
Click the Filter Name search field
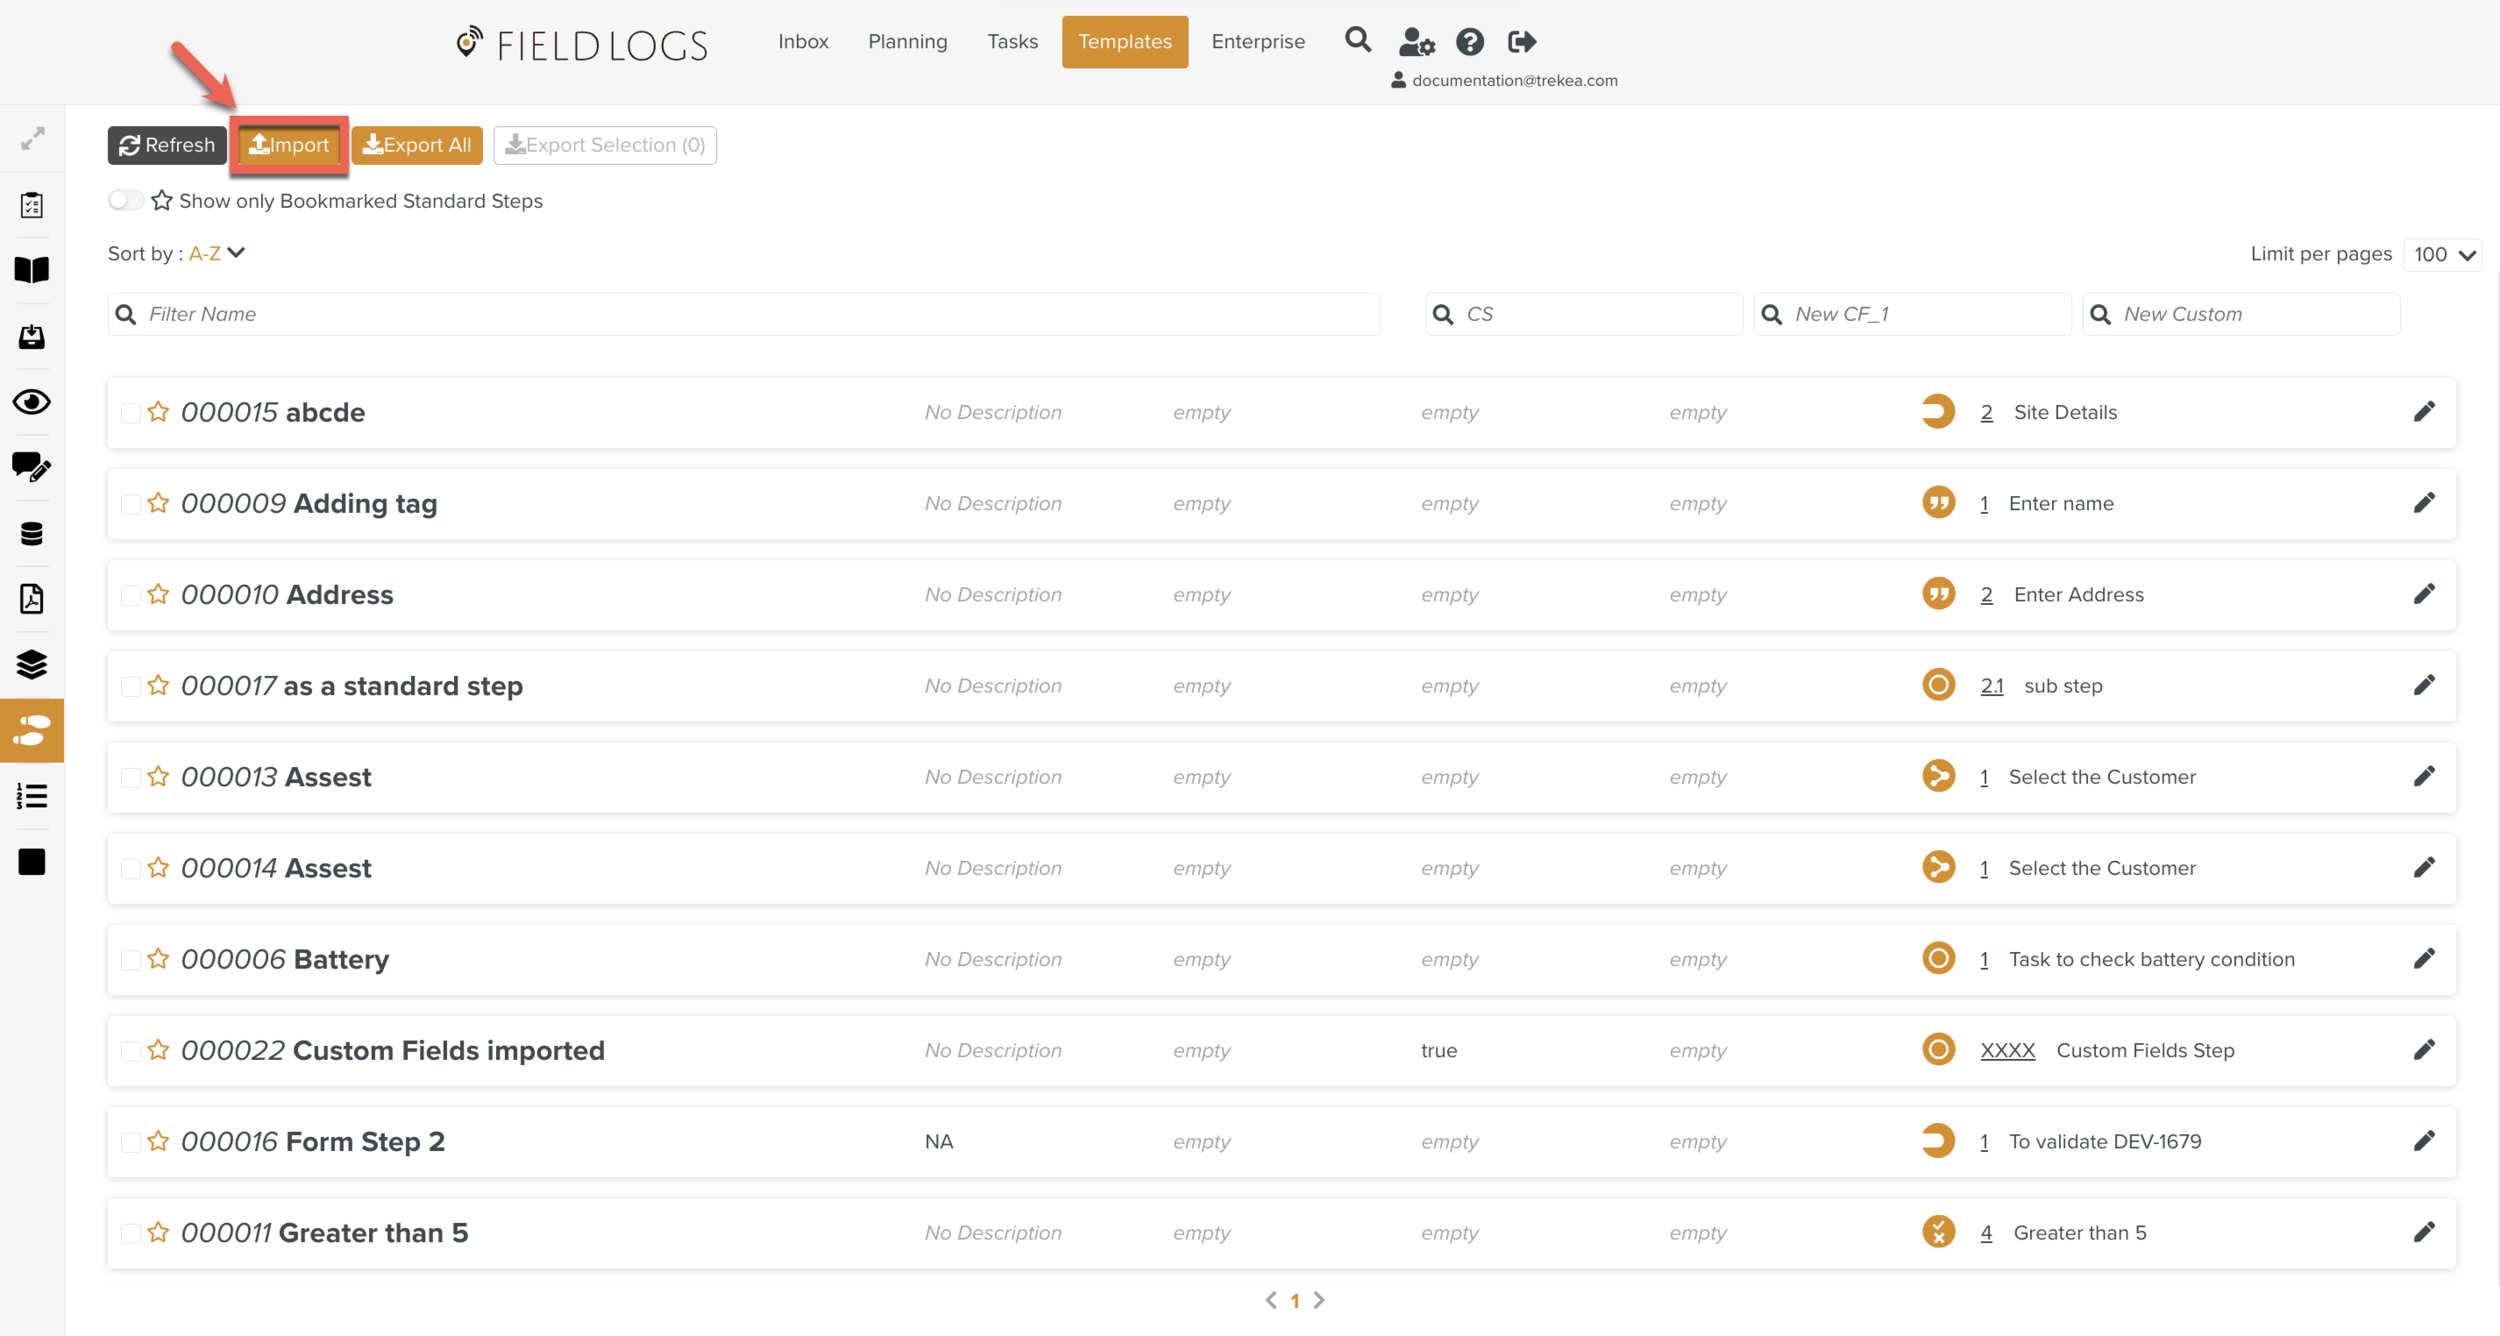click(x=744, y=314)
